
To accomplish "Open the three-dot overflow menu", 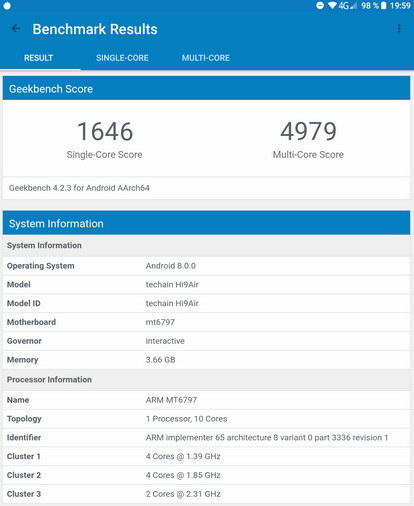I will (x=399, y=29).
